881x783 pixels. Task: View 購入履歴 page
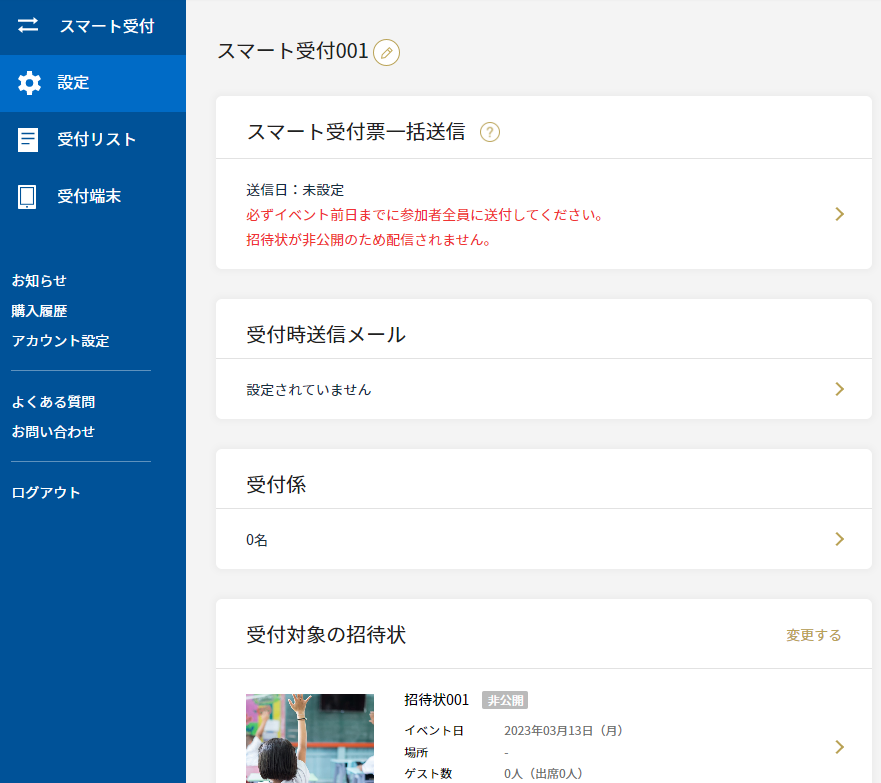point(39,311)
